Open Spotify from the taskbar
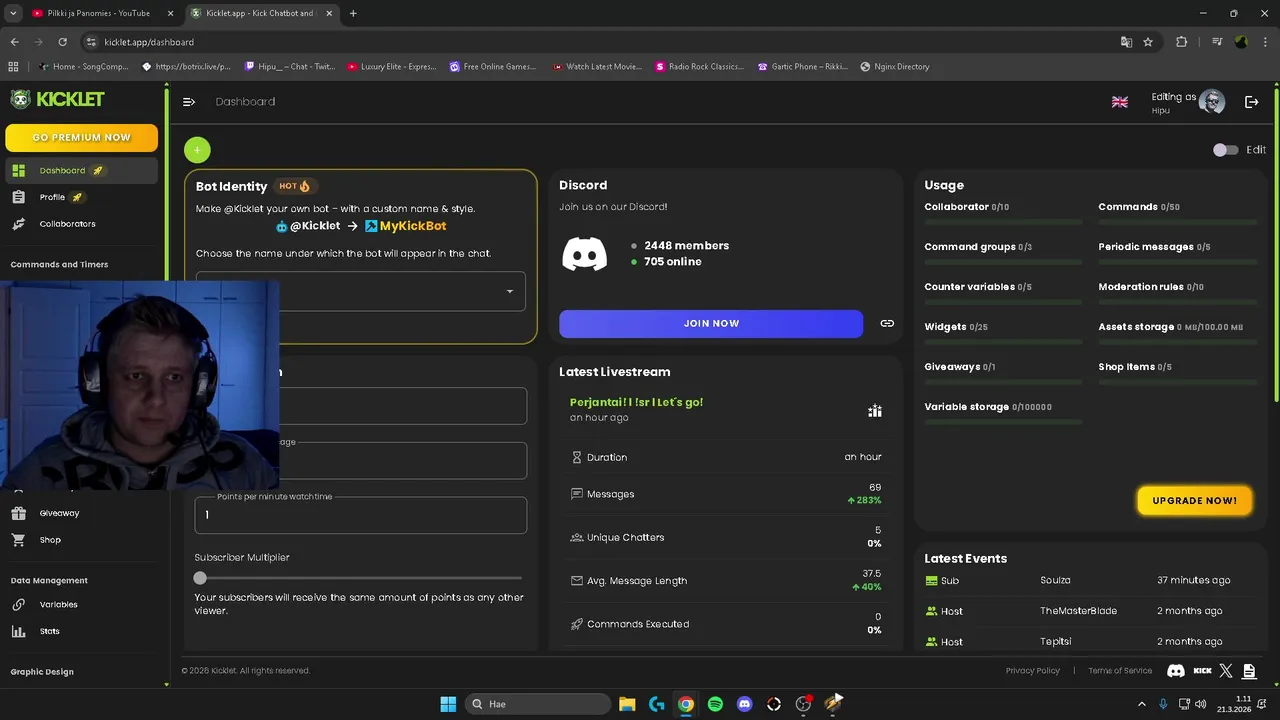 [x=715, y=704]
